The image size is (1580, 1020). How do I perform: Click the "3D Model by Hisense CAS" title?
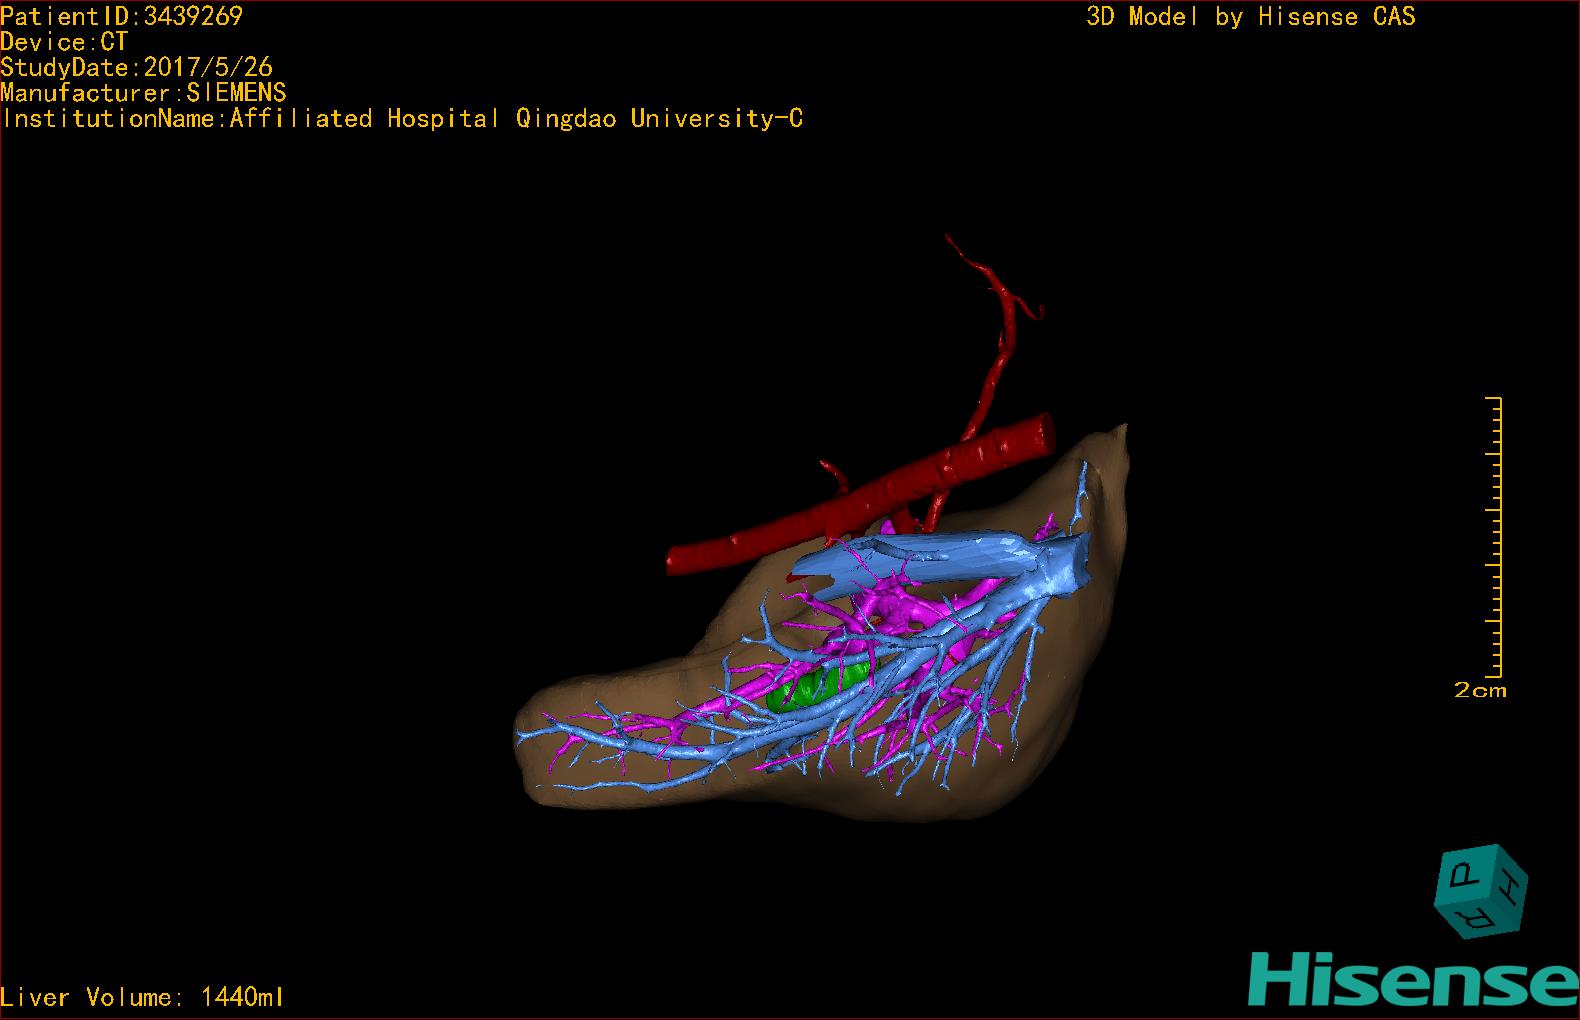coord(1250,17)
